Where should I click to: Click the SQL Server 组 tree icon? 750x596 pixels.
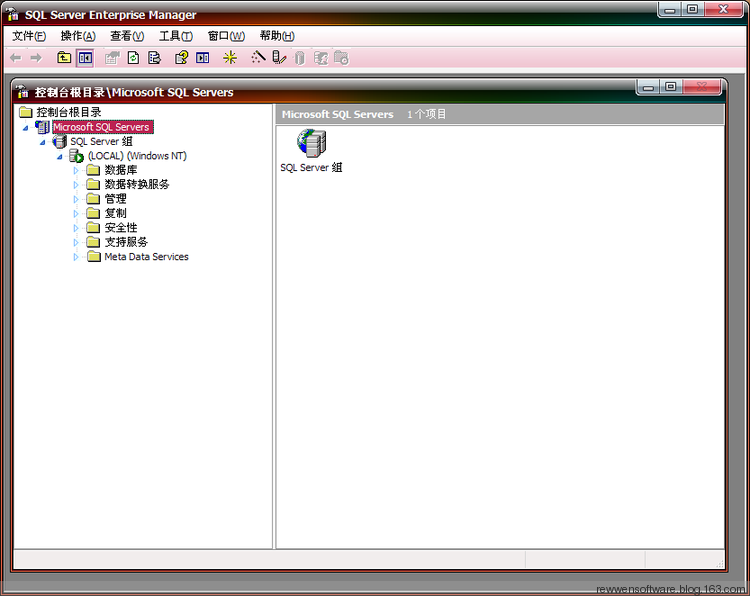click(59, 142)
